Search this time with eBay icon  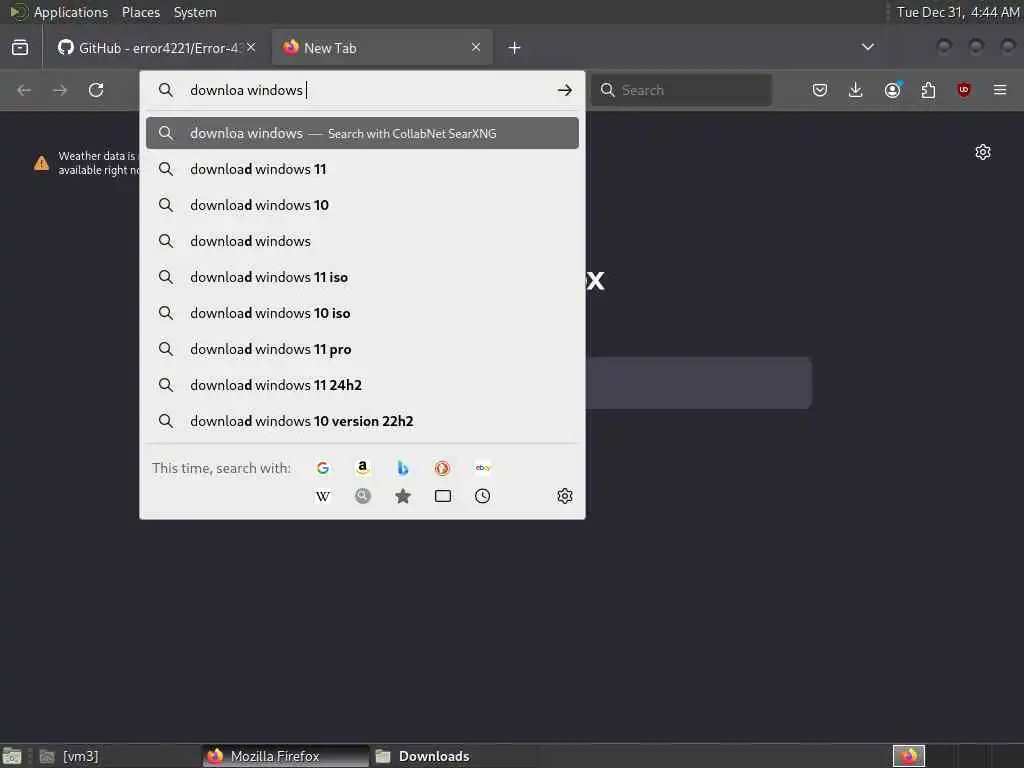coord(483,468)
